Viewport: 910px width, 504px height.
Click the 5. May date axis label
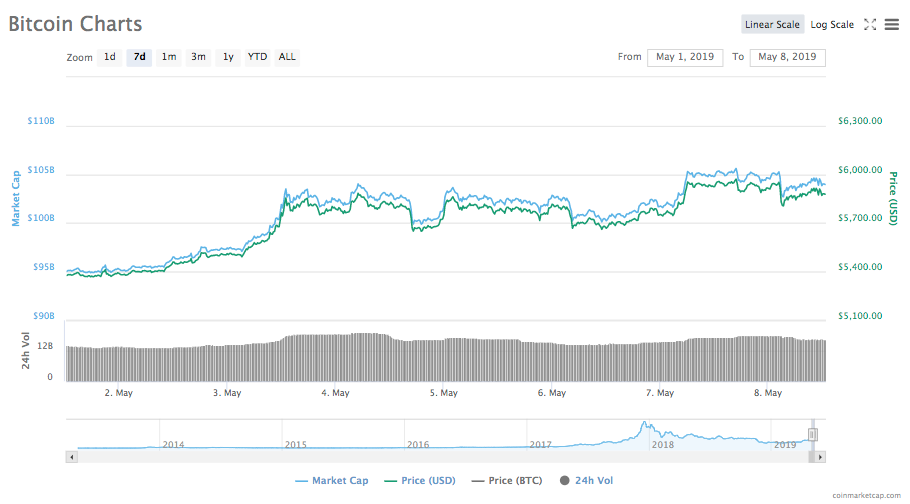coord(443,393)
